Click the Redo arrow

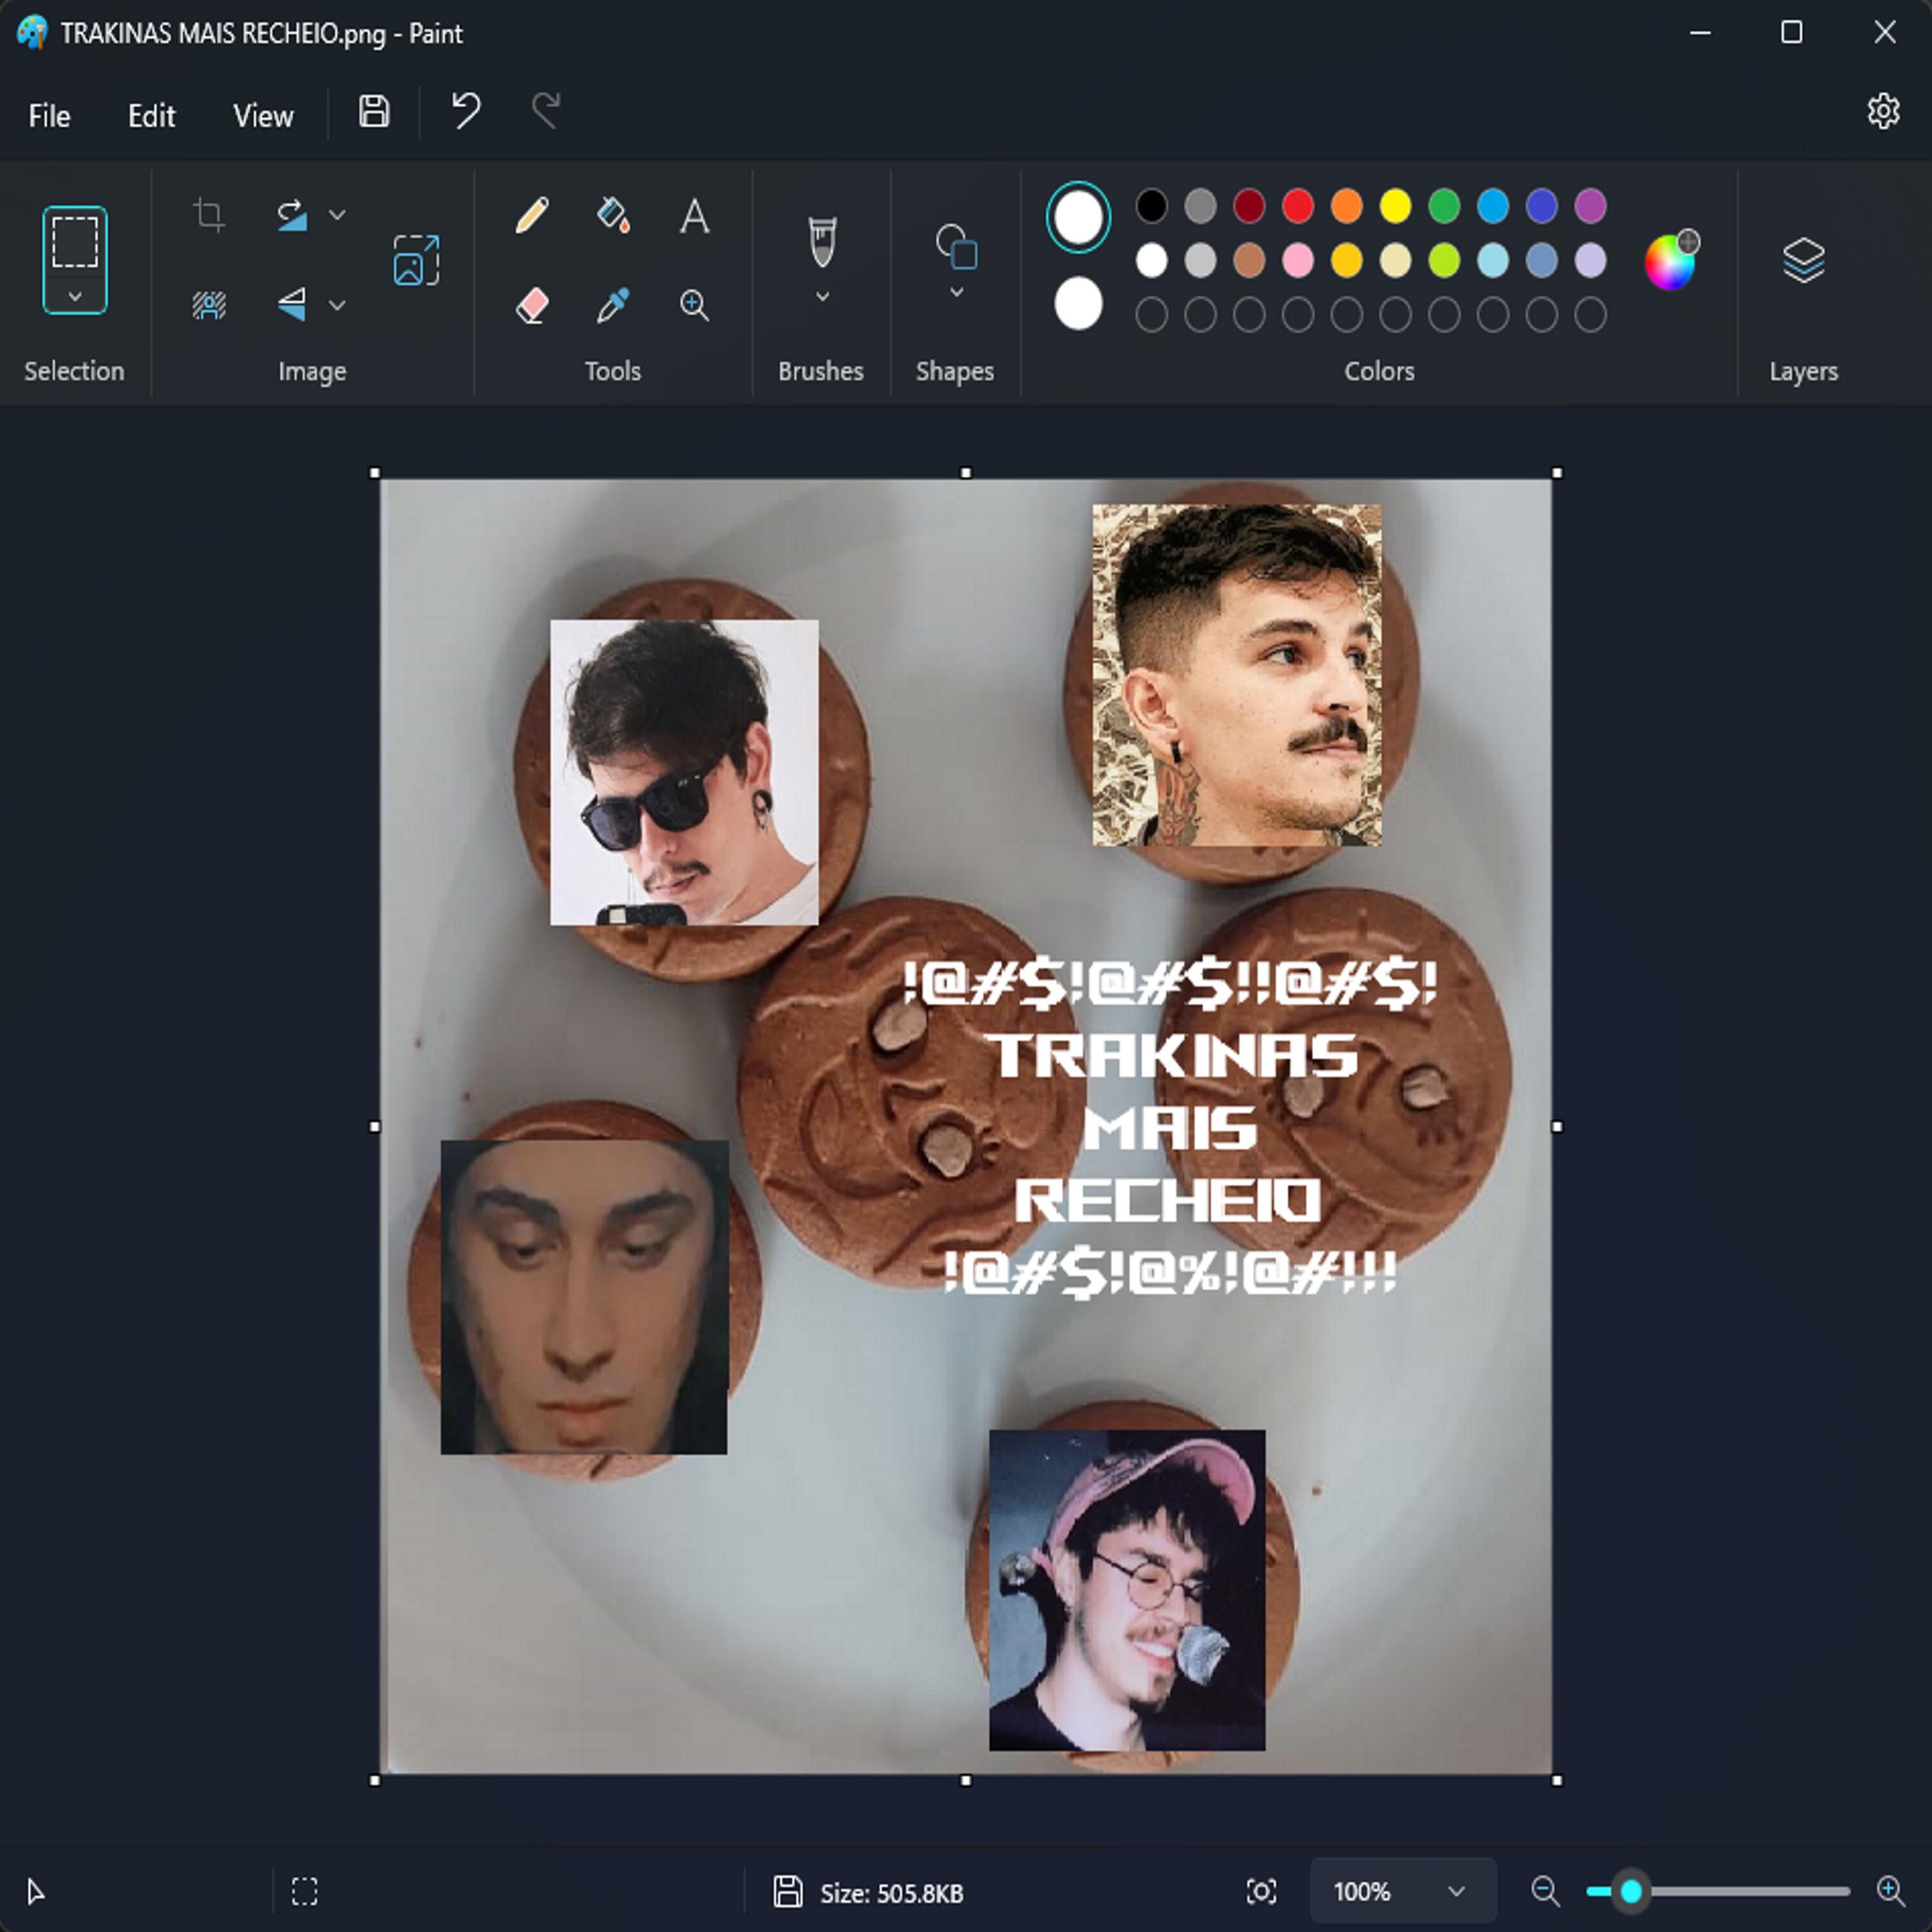click(x=546, y=111)
